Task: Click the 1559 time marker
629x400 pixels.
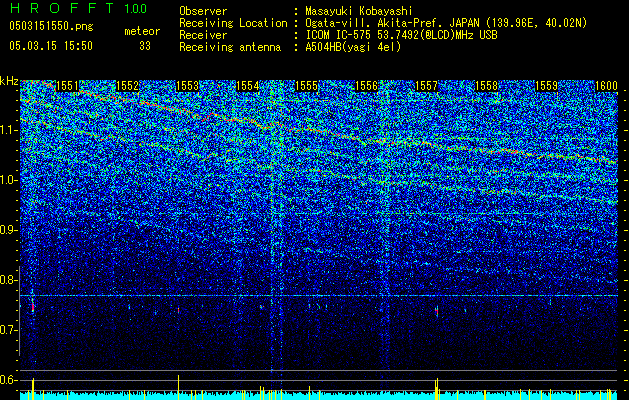Action: coord(546,86)
